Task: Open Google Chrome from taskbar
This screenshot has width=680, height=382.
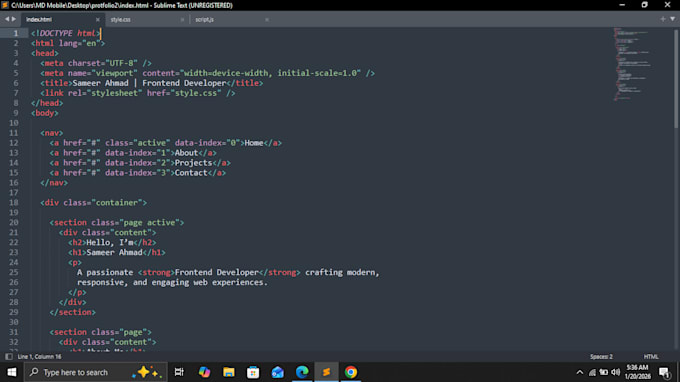Action: click(351, 372)
